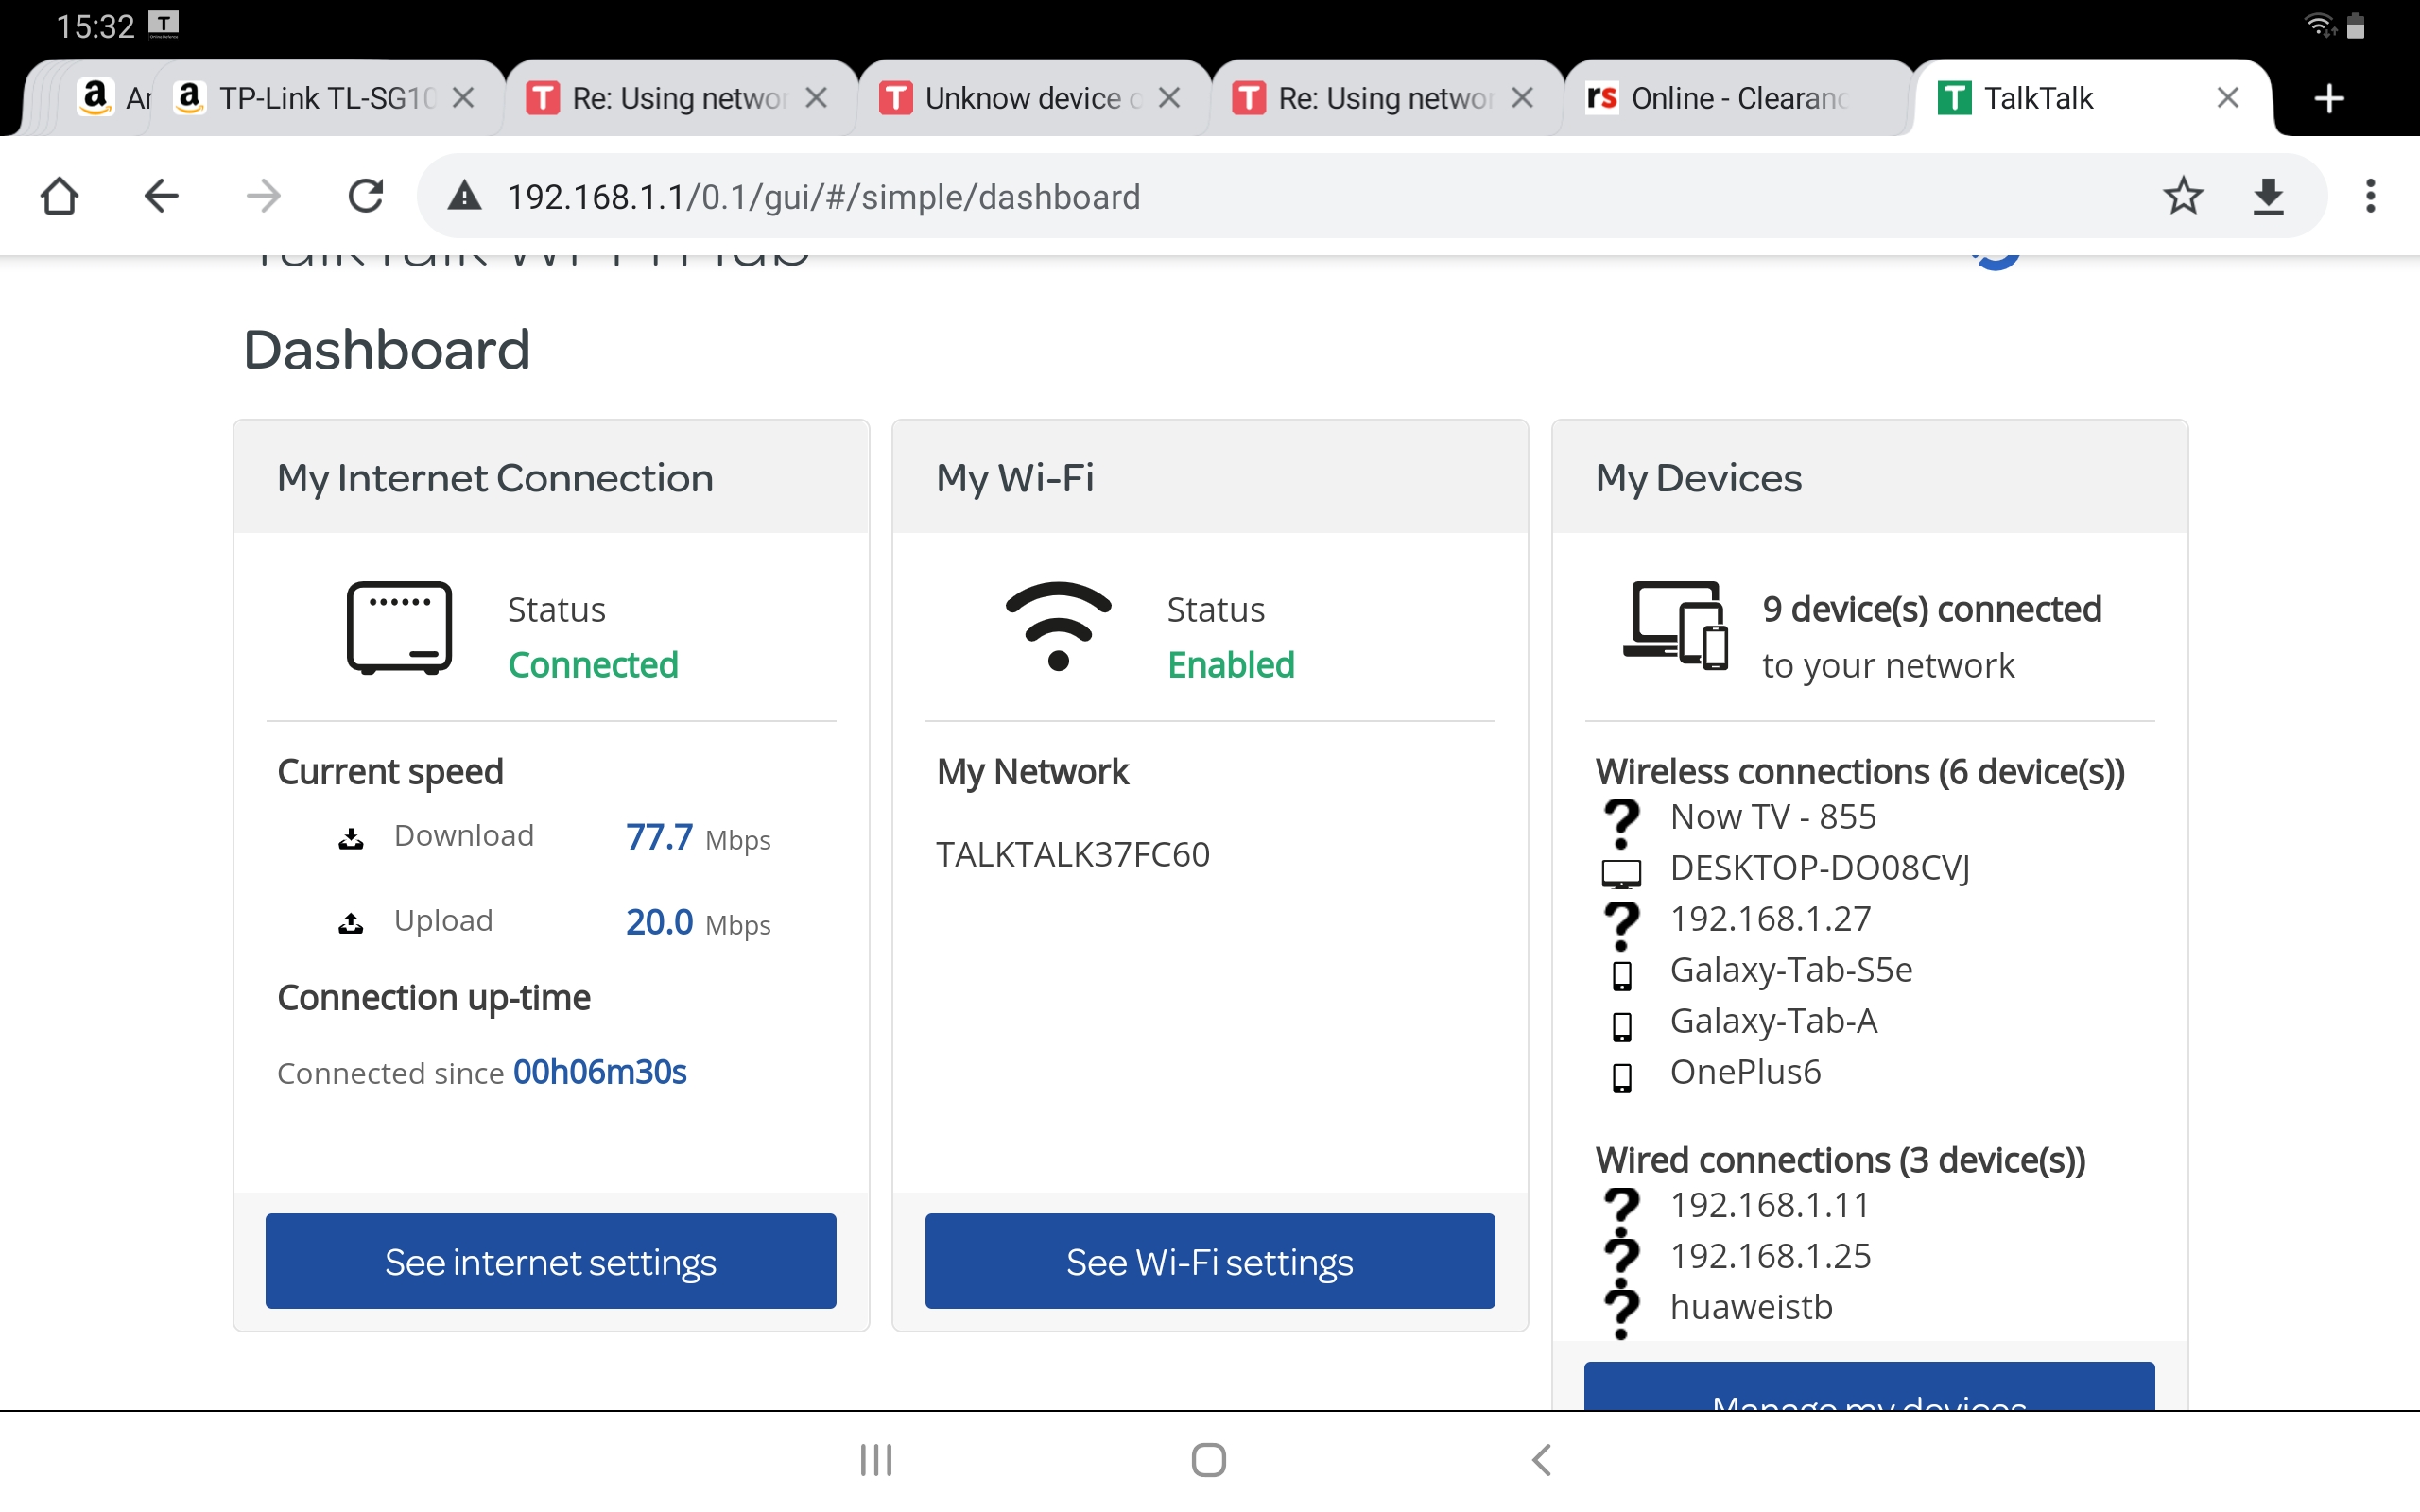Reload the router dashboard page

point(365,195)
